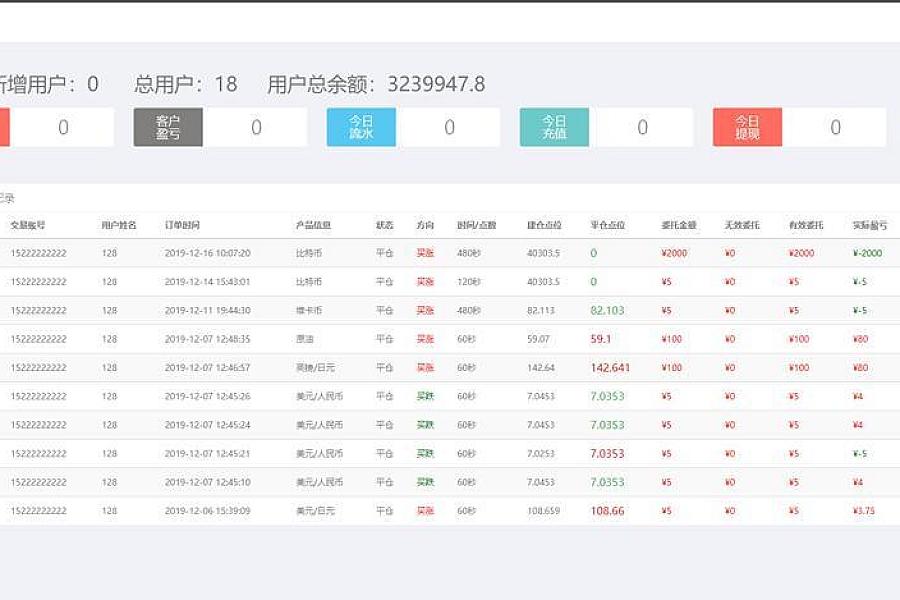
Task: Click the blue 今日流水 stat tile
Action: tap(361, 127)
